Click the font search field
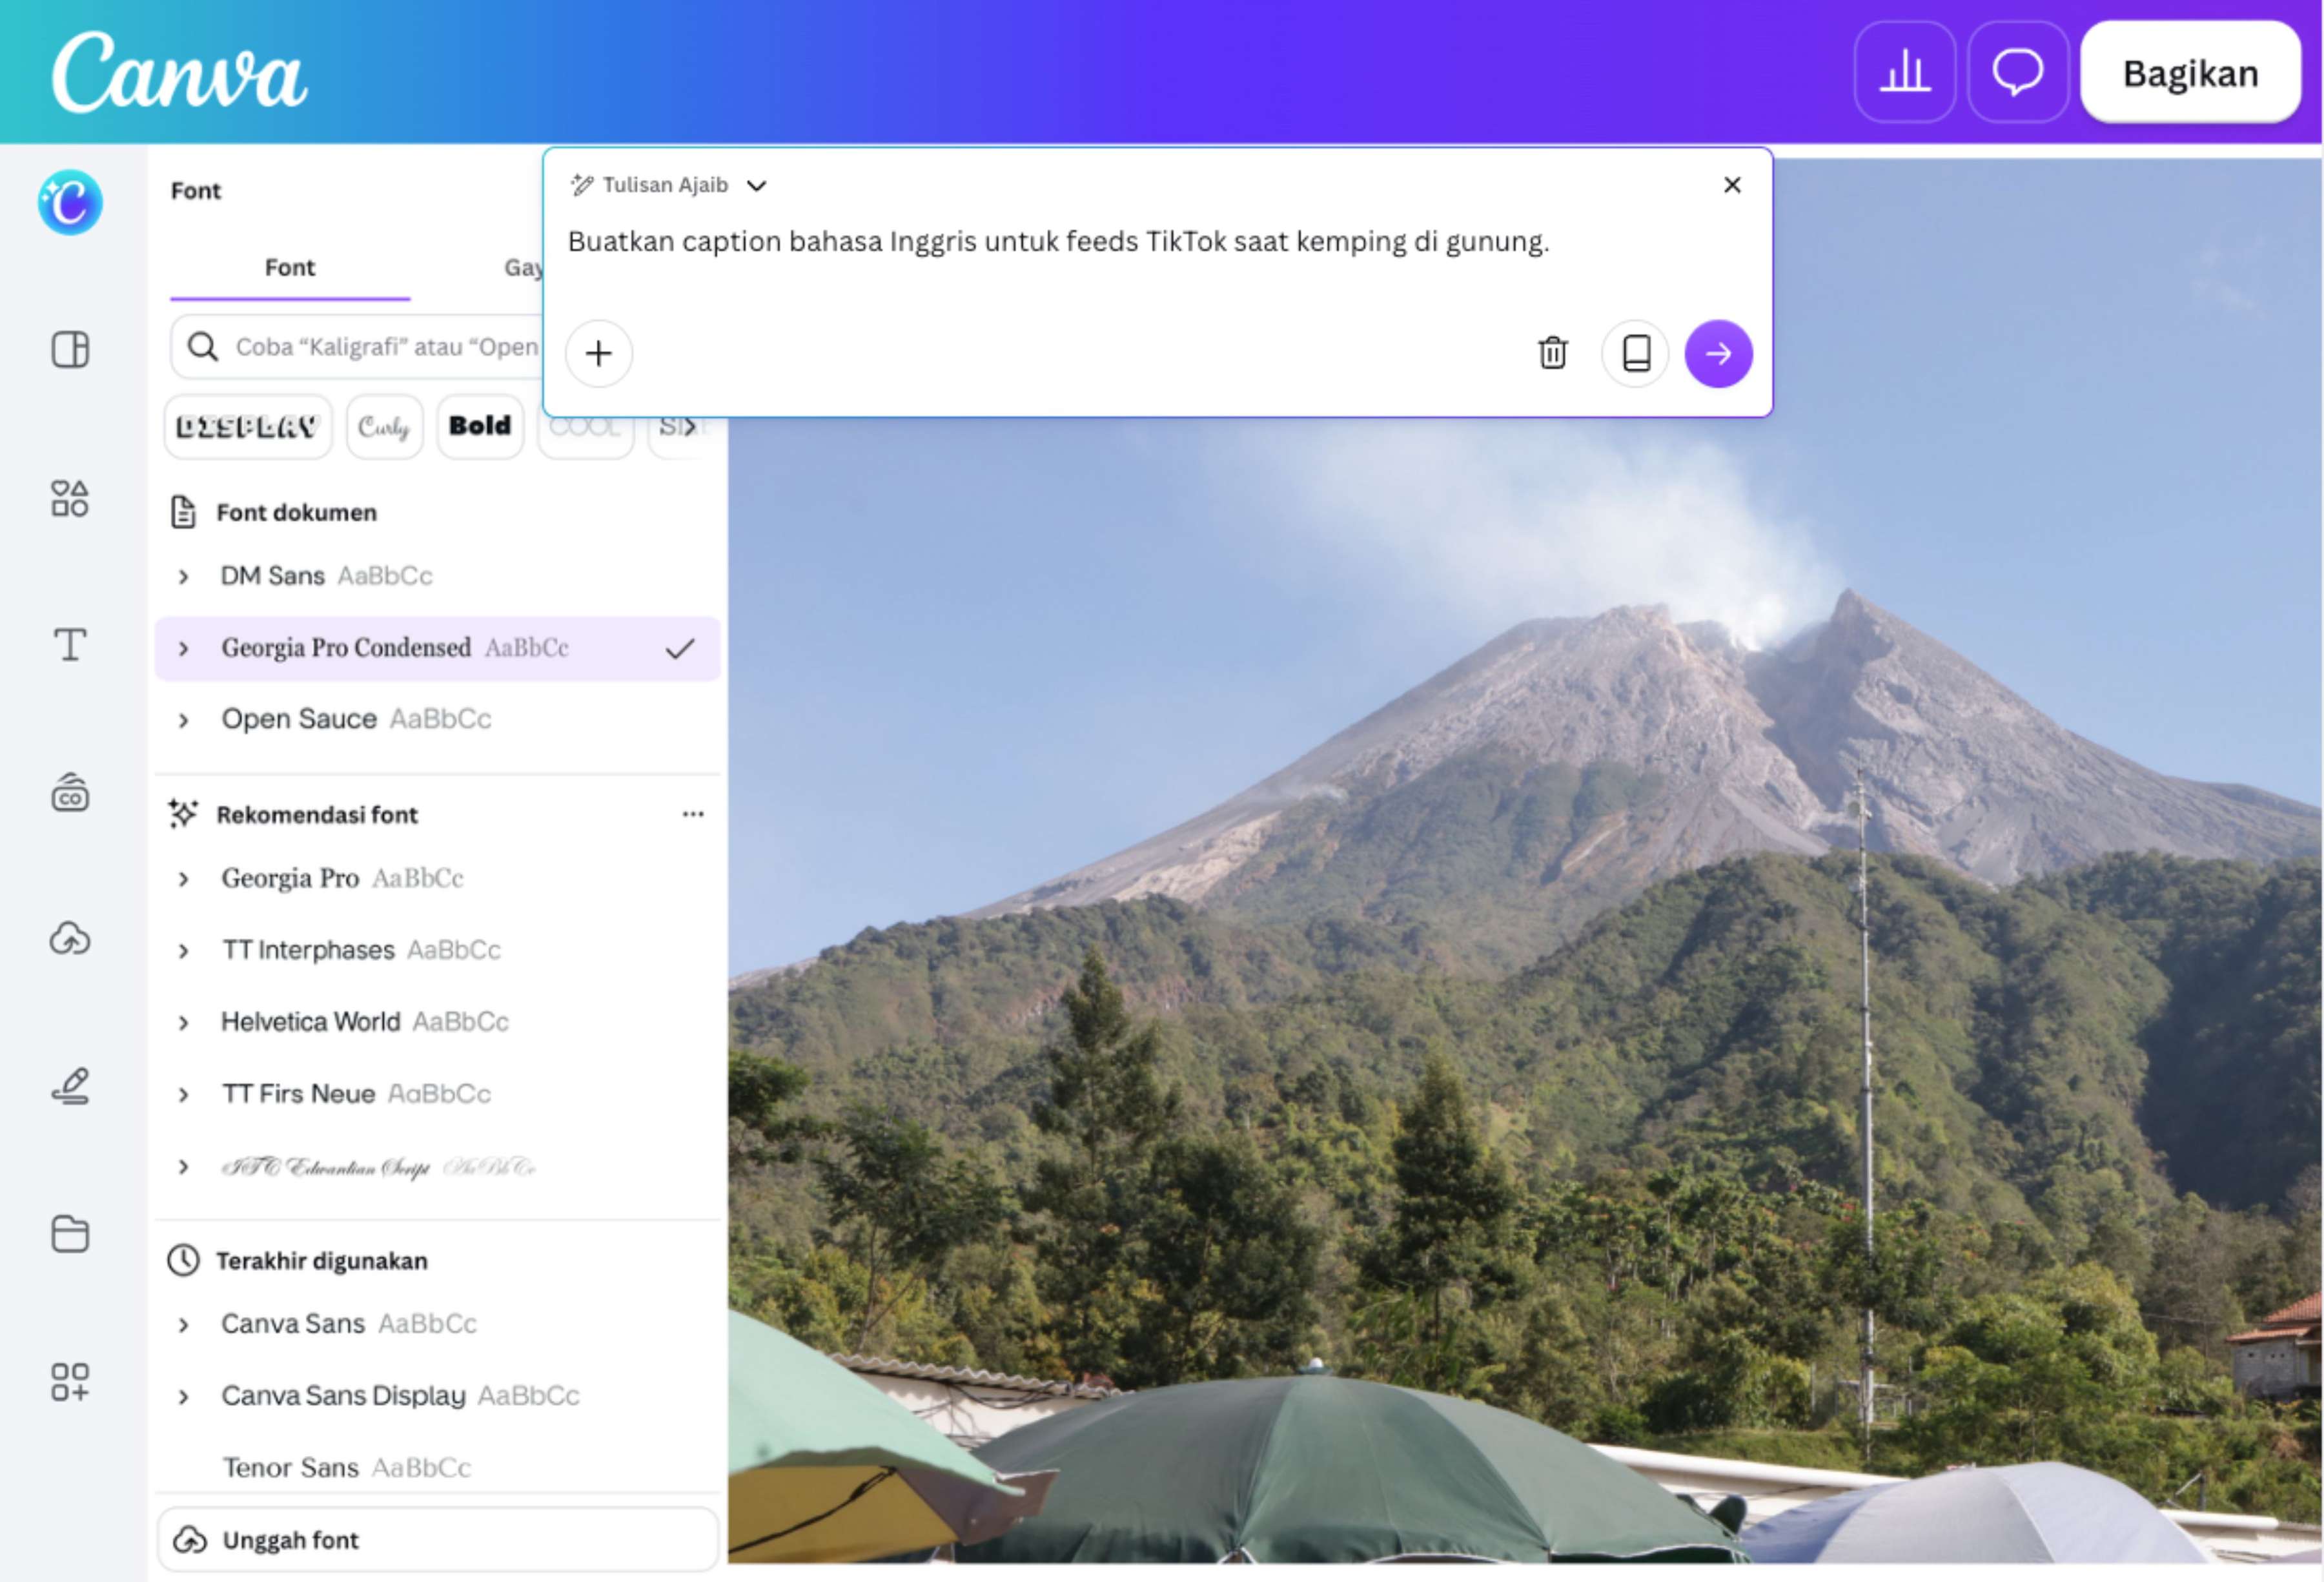The image size is (2324, 1582). [358, 347]
